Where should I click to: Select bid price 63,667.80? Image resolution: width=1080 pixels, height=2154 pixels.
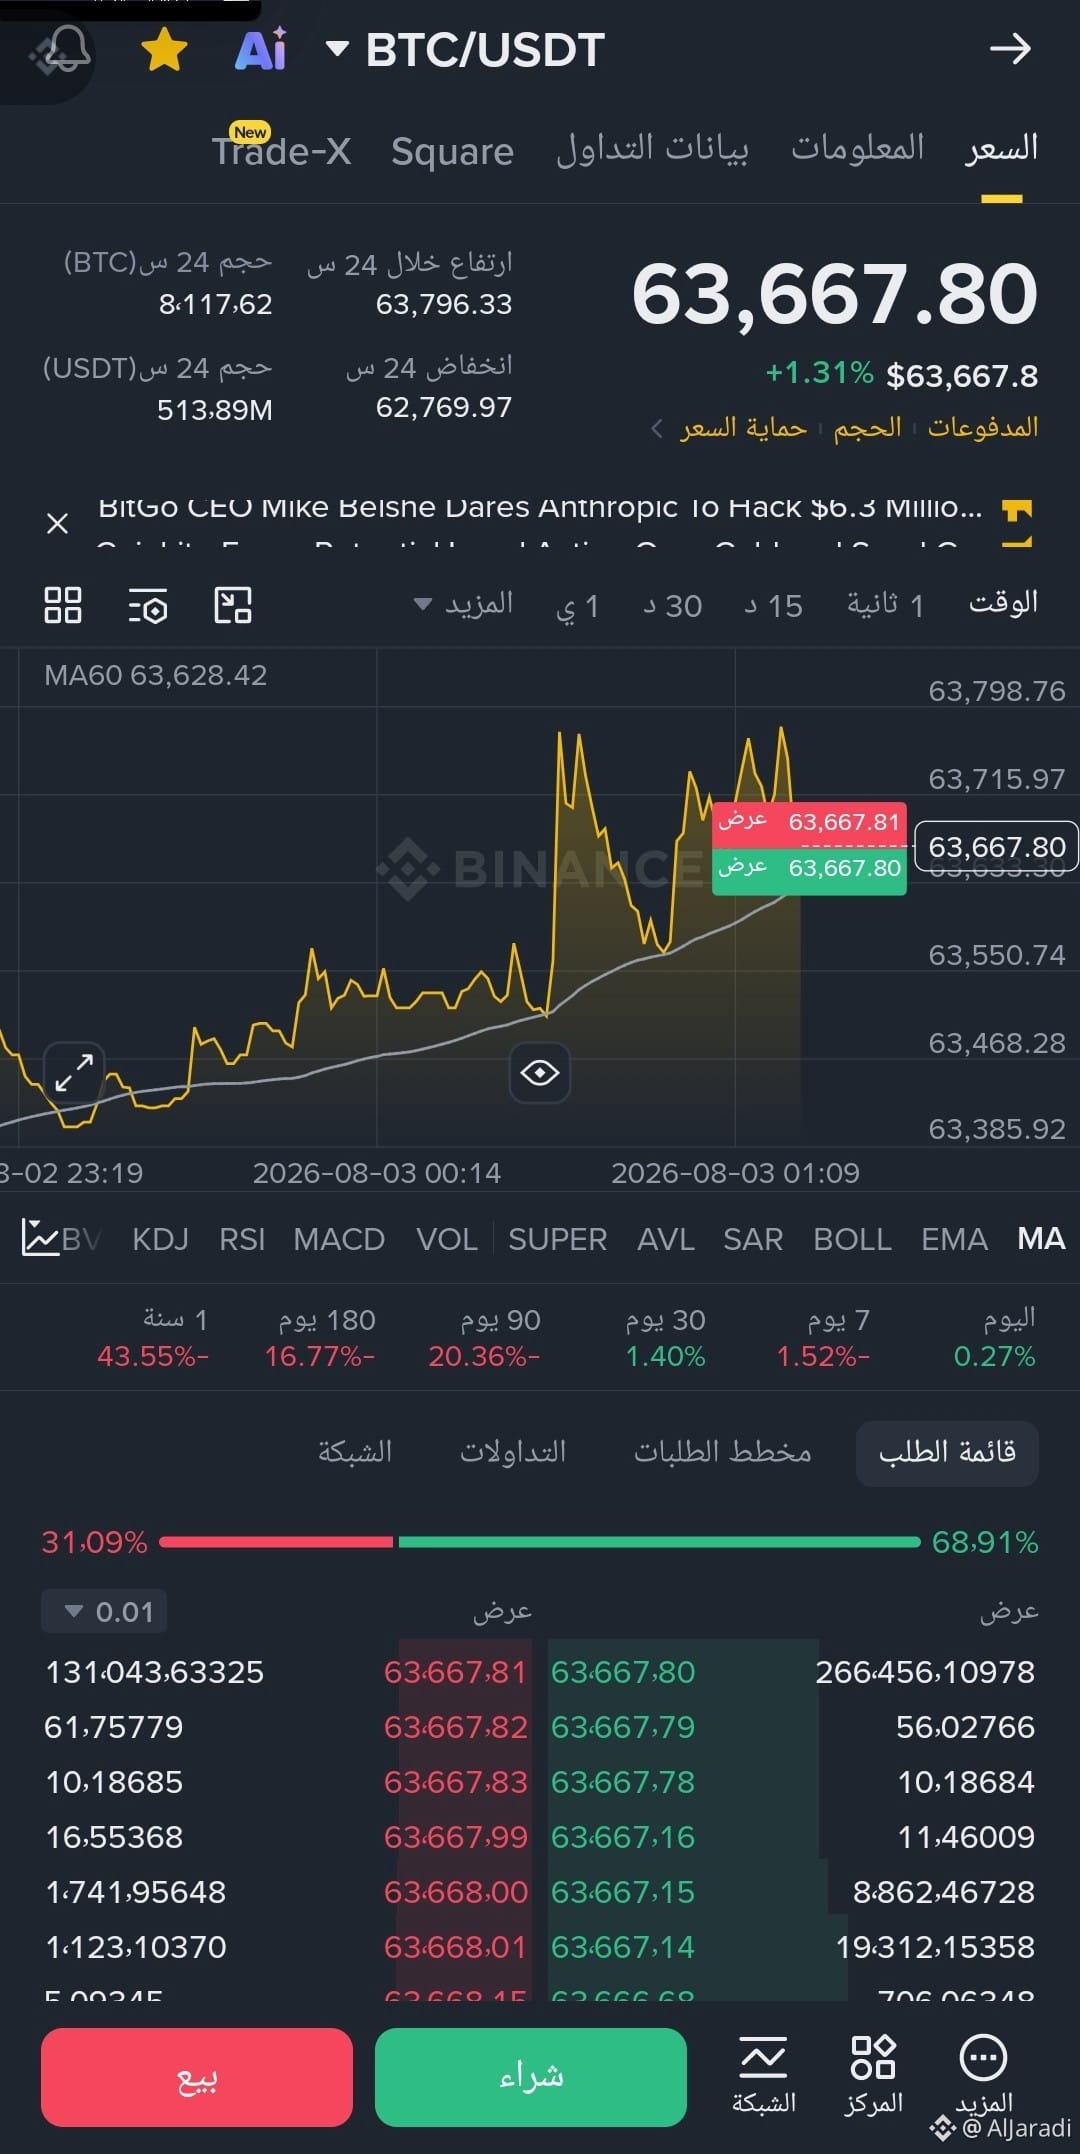click(623, 1672)
